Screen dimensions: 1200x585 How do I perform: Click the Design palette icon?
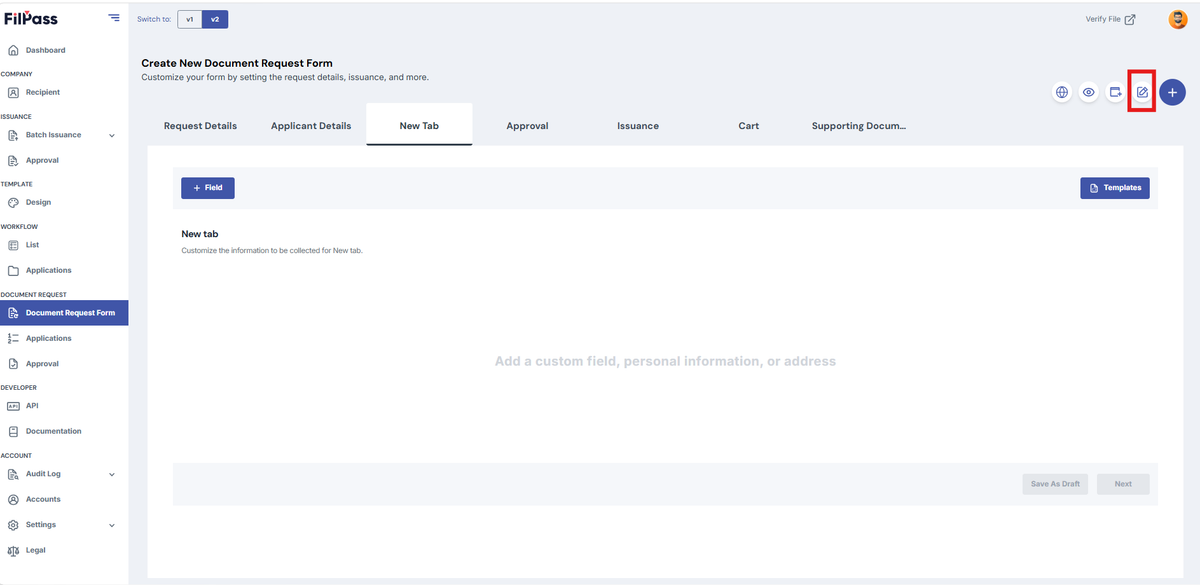(13, 202)
